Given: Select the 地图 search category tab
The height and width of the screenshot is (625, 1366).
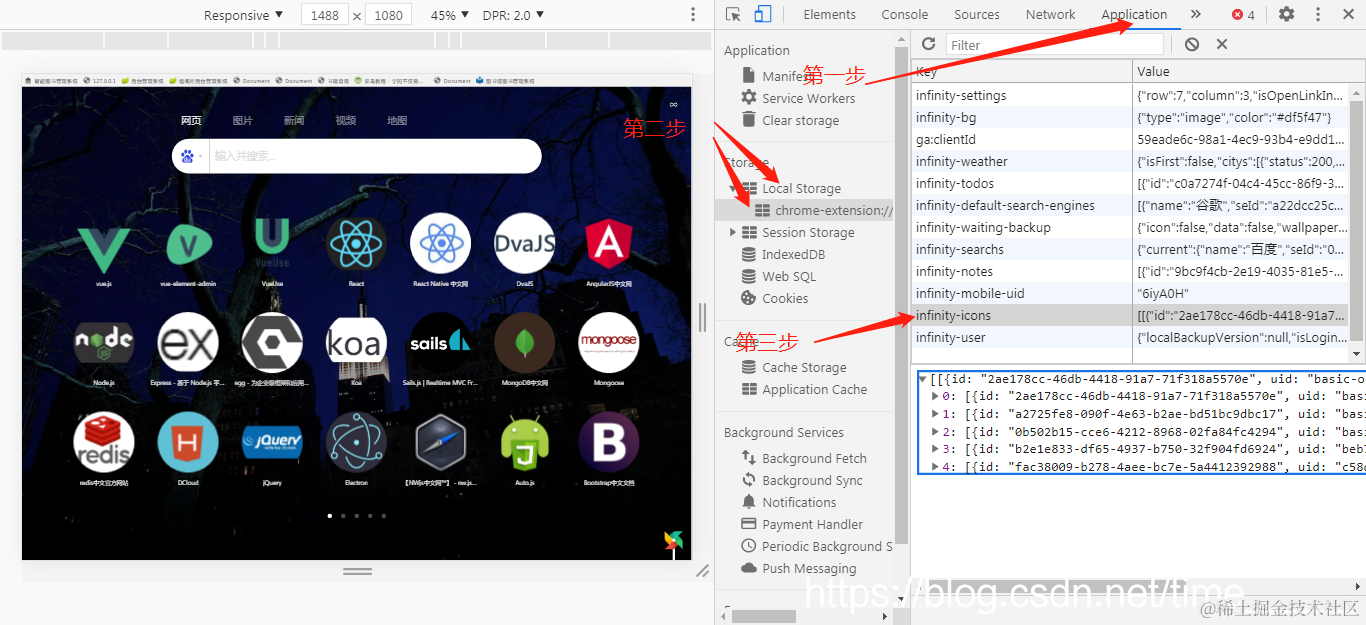Looking at the screenshot, I should [x=397, y=120].
